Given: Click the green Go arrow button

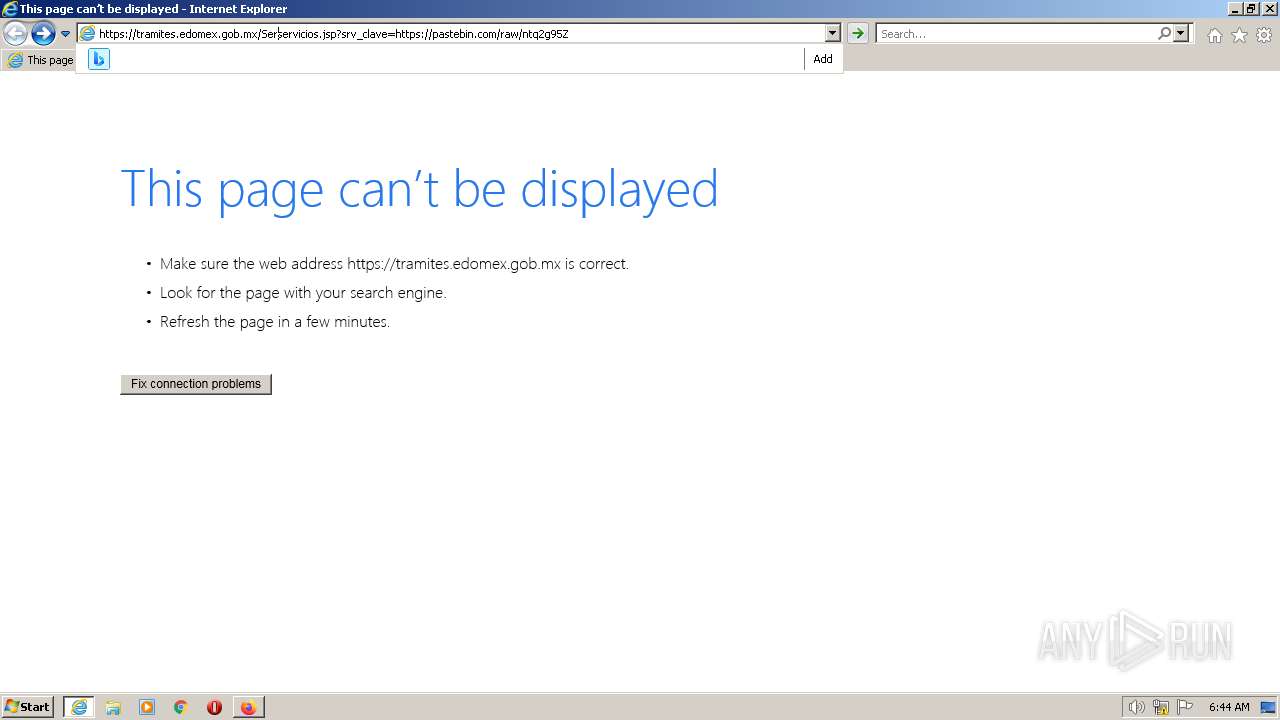Looking at the screenshot, I should (858, 33).
